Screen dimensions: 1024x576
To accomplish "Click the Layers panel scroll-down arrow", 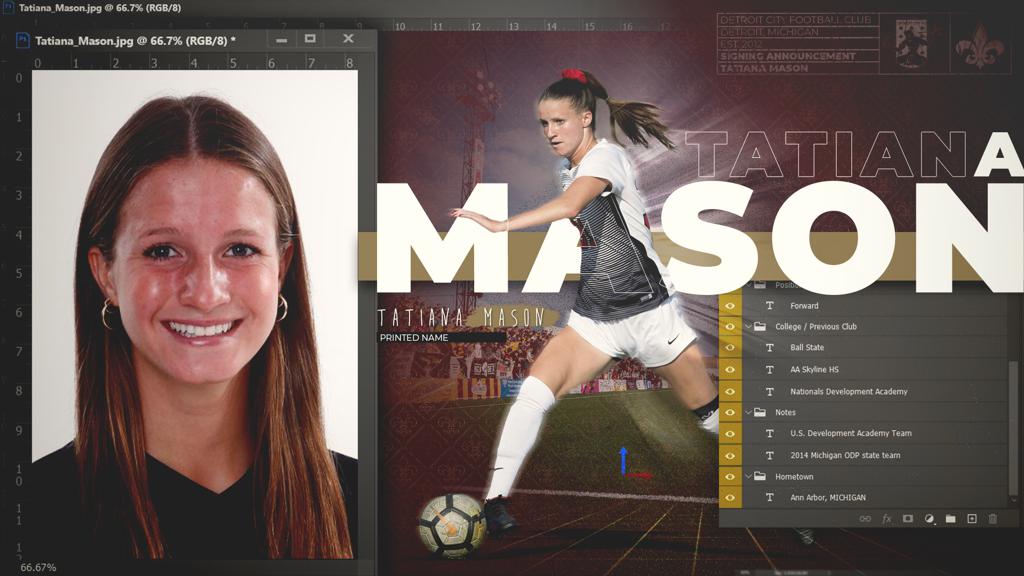I will 1013,500.
